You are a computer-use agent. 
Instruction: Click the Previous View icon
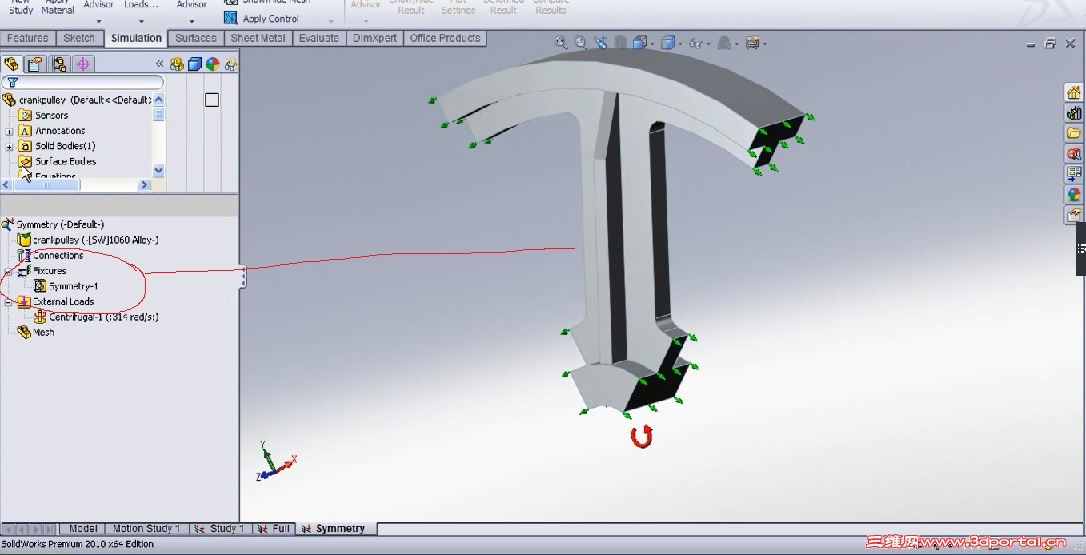600,43
